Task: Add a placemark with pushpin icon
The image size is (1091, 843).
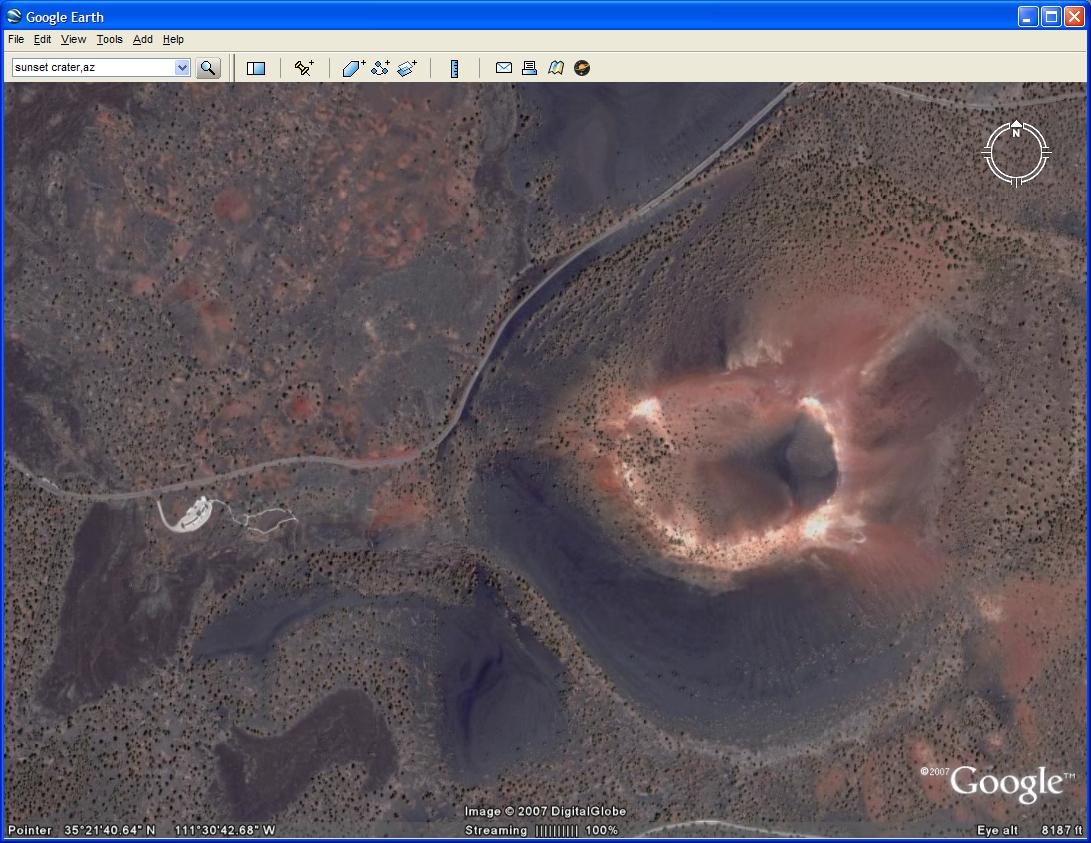Action: coord(304,68)
